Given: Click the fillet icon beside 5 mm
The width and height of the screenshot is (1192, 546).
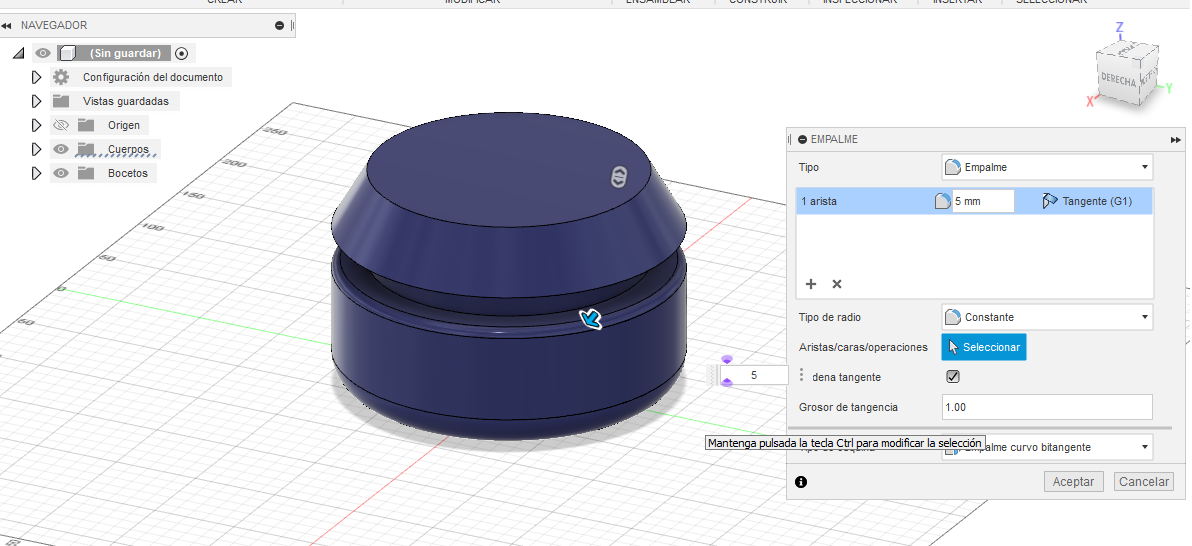Looking at the screenshot, I should pos(942,202).
